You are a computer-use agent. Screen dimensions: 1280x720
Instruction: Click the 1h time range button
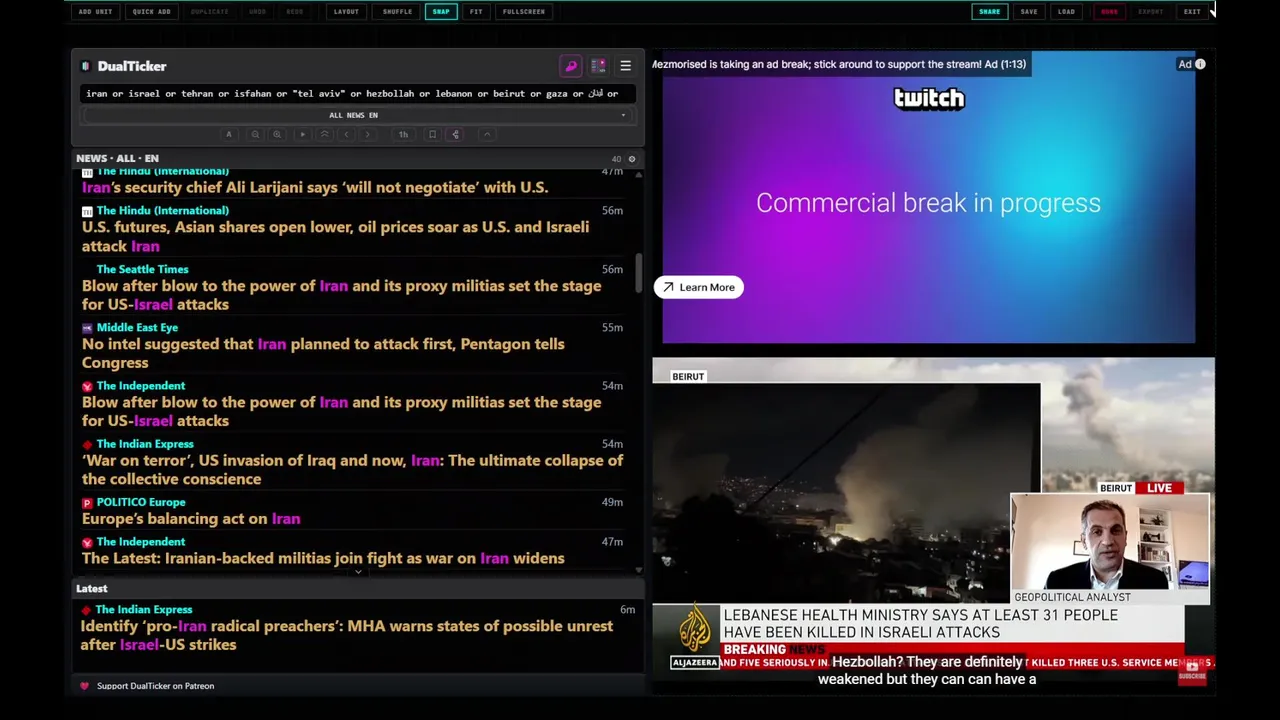coord(403,134)
